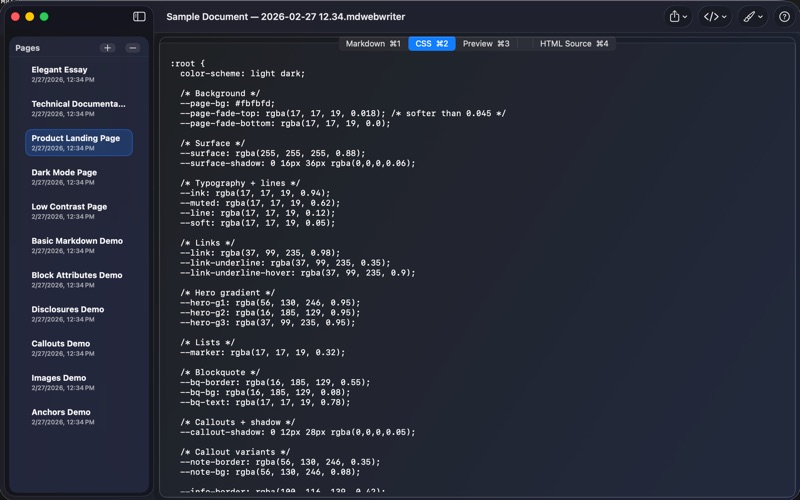Select the Product Landing Page item
Viewport: 800px width, 500px height.
point(79,142)
